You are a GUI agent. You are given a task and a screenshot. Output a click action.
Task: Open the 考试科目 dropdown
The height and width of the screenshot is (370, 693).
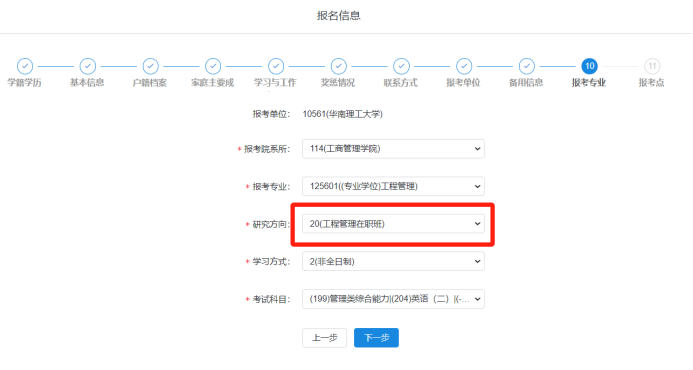(393, 299)
